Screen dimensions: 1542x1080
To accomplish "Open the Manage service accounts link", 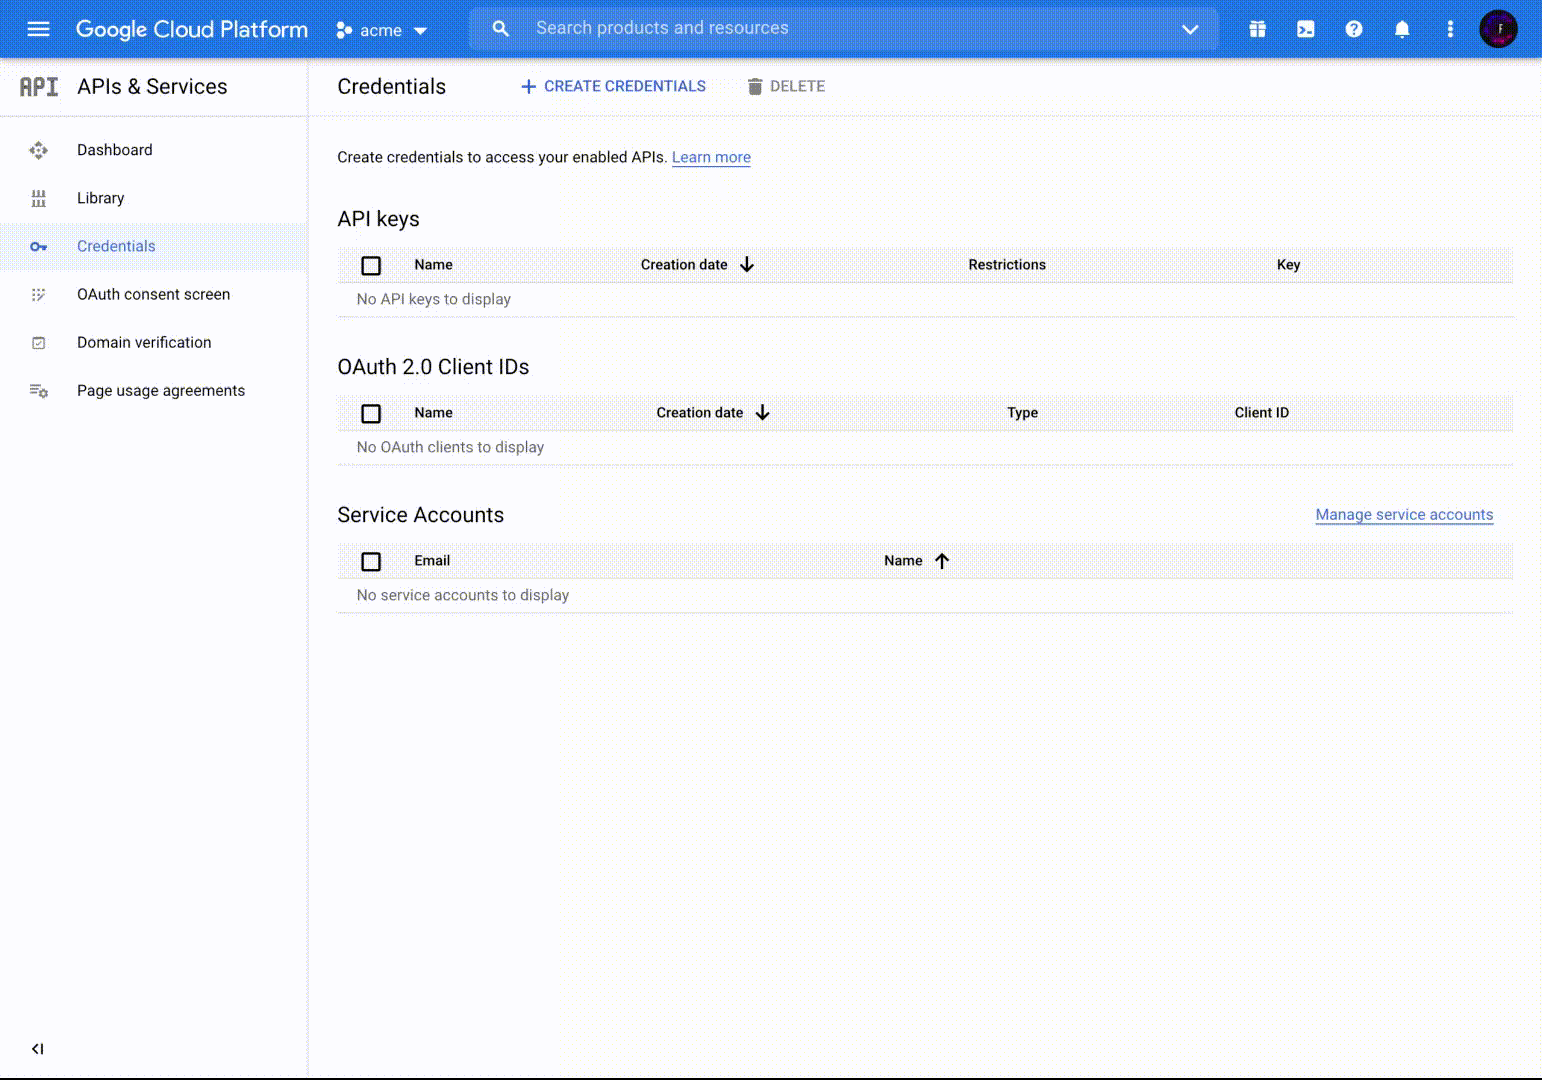I will pos(1404,514).
